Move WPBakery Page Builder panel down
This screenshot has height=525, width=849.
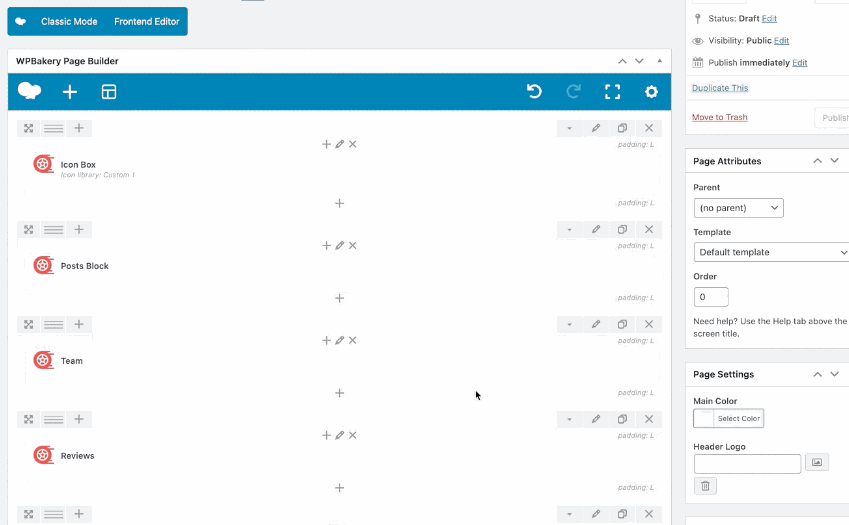639,61
